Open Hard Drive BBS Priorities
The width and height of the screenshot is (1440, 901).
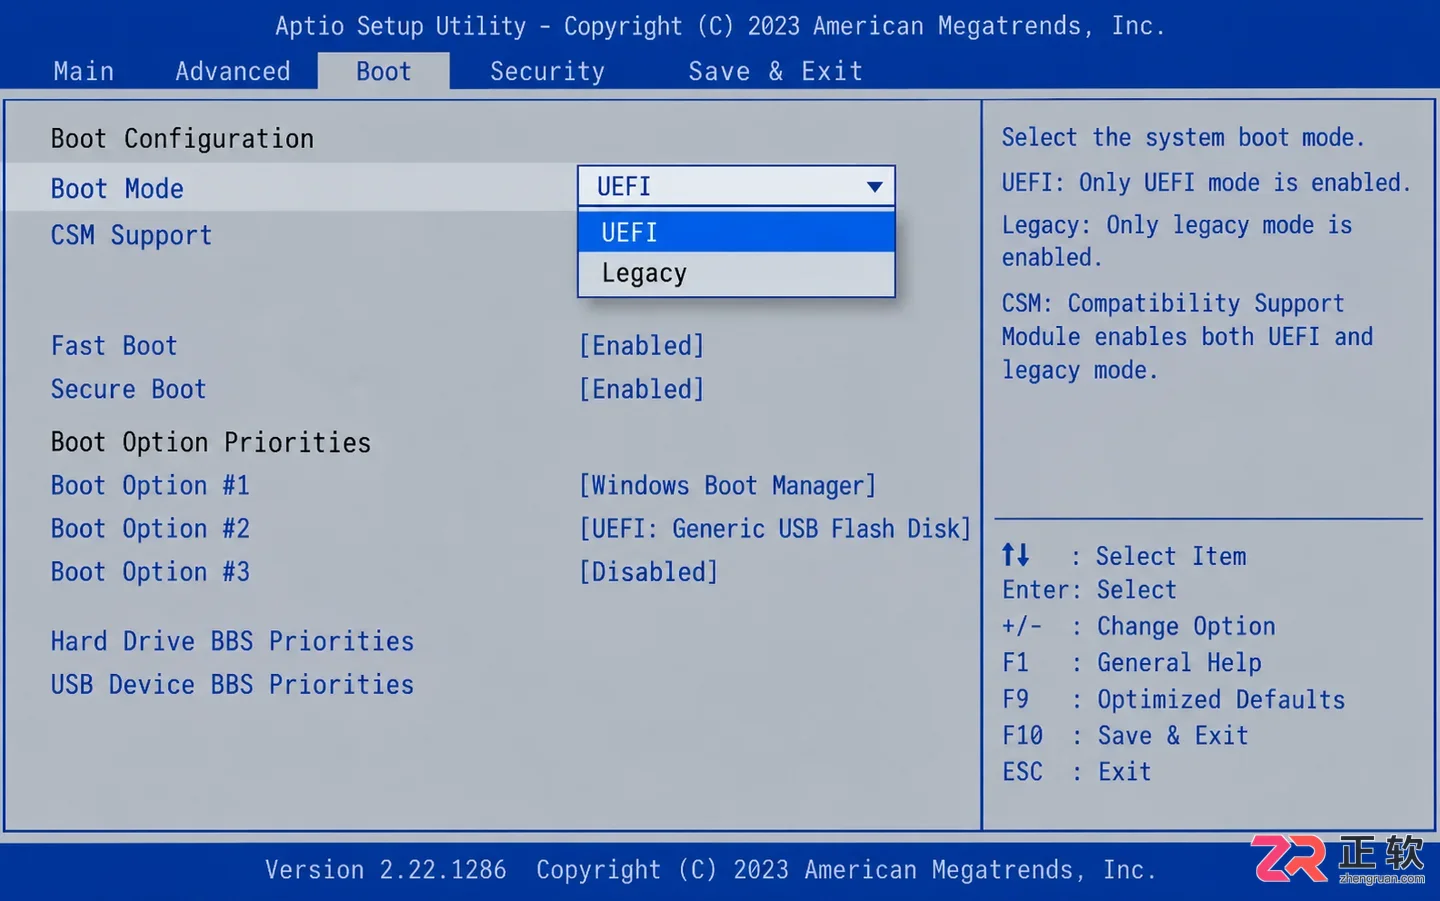coord(232,641)
